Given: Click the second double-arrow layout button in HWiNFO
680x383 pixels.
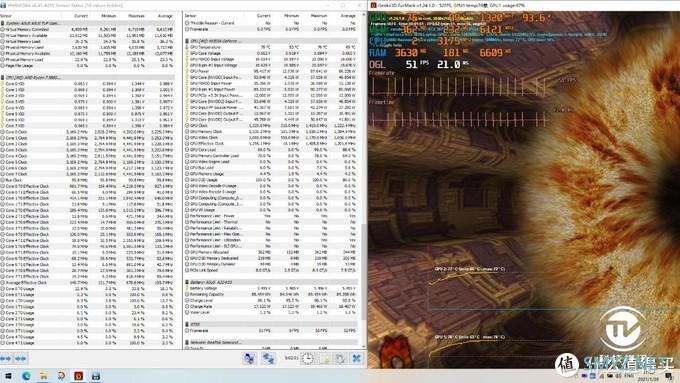Looking at the screenshot, I should pos(20,358).
